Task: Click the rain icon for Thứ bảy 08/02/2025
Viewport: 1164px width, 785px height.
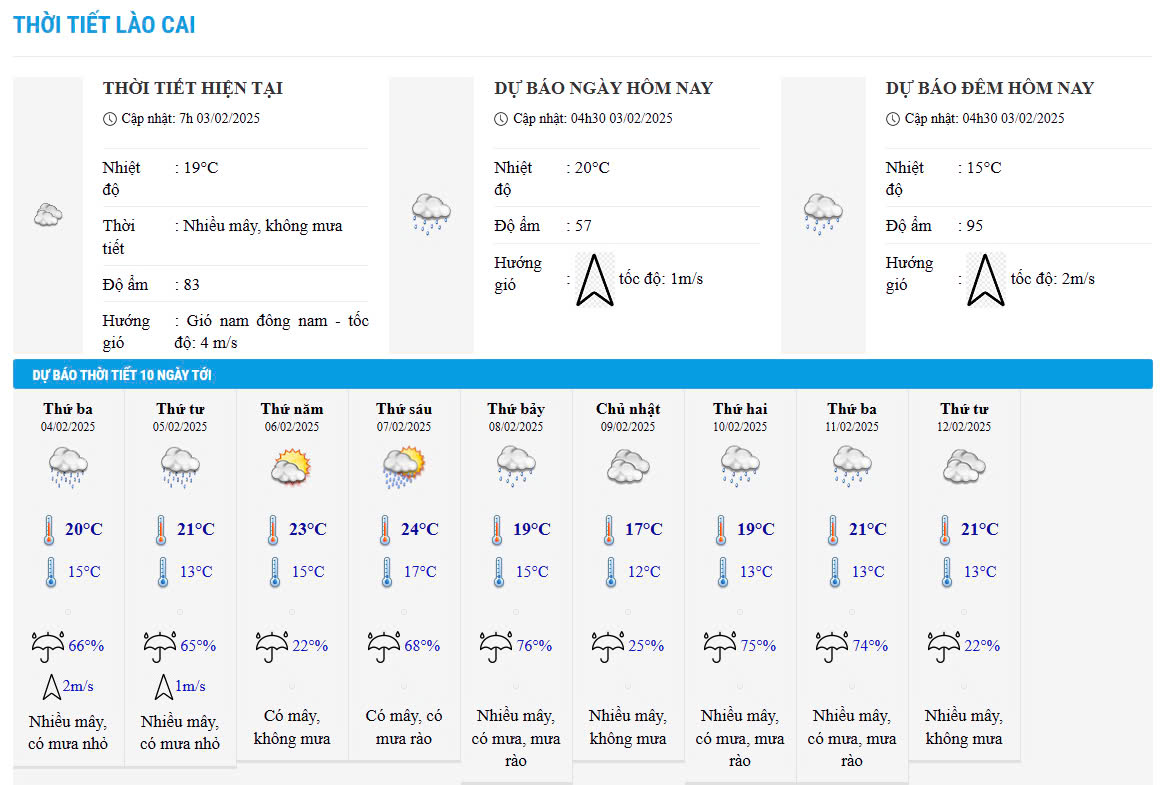Action: coord(516,466)
